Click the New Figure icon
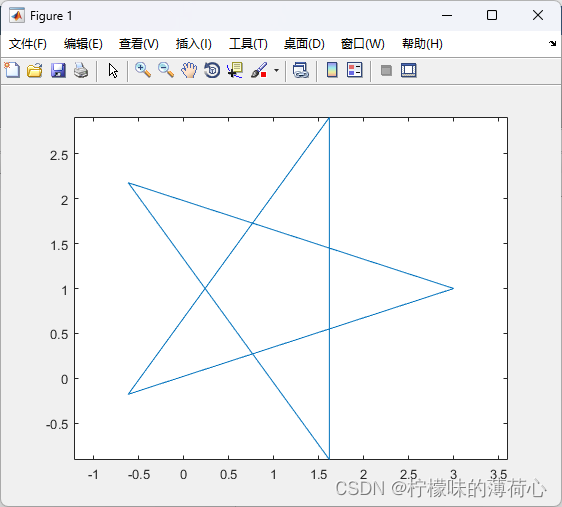The height and width of the screenshot is (507, 562). click(12, 70)
